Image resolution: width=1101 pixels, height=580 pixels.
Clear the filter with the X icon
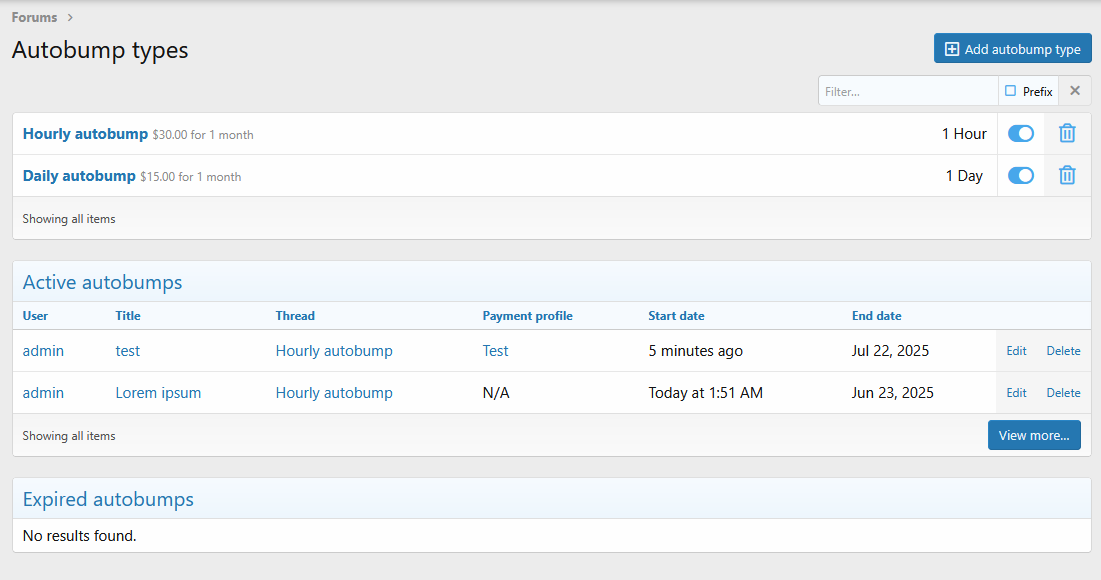click(x=1075, y=91)
